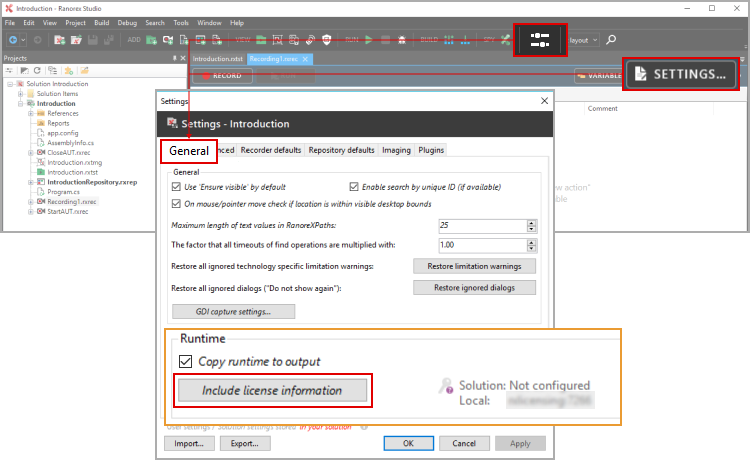Click the second blue build icon
The image size is (750, 460).
coord(465,40)
